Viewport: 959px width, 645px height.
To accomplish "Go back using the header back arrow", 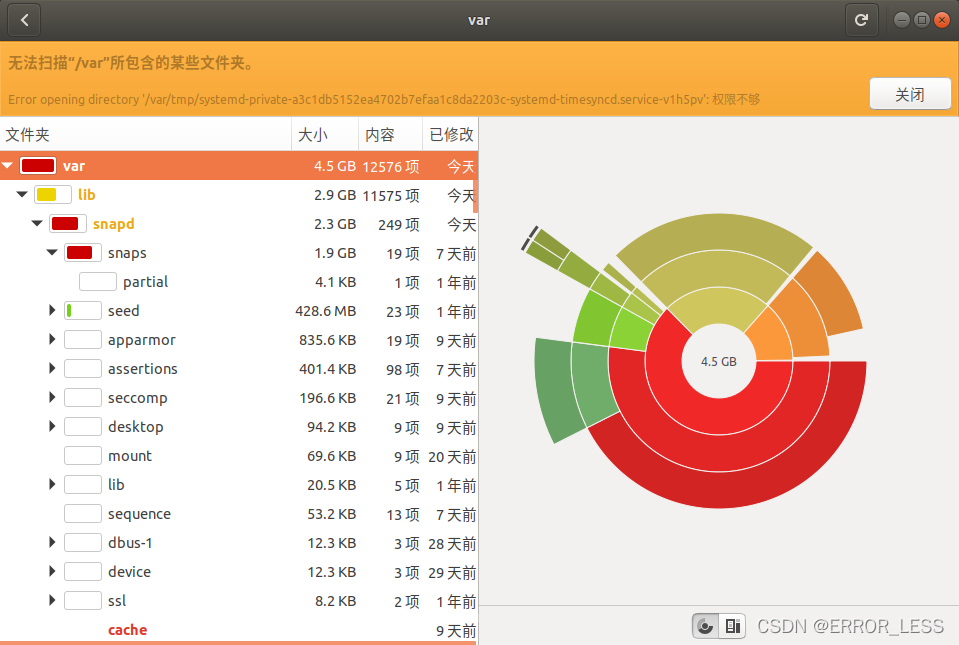I will coord(24,20).
